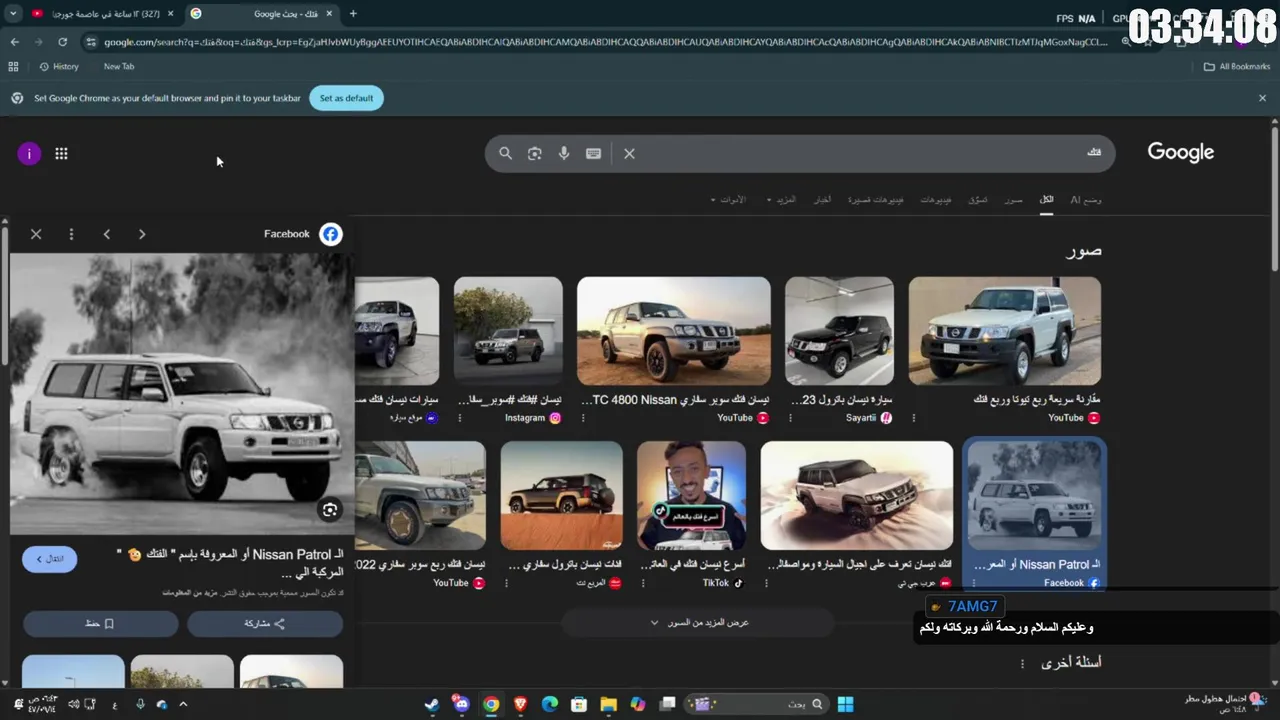Open History bookmark
Viewport: 1280px width, 720px height.
[x=59, y=66]
